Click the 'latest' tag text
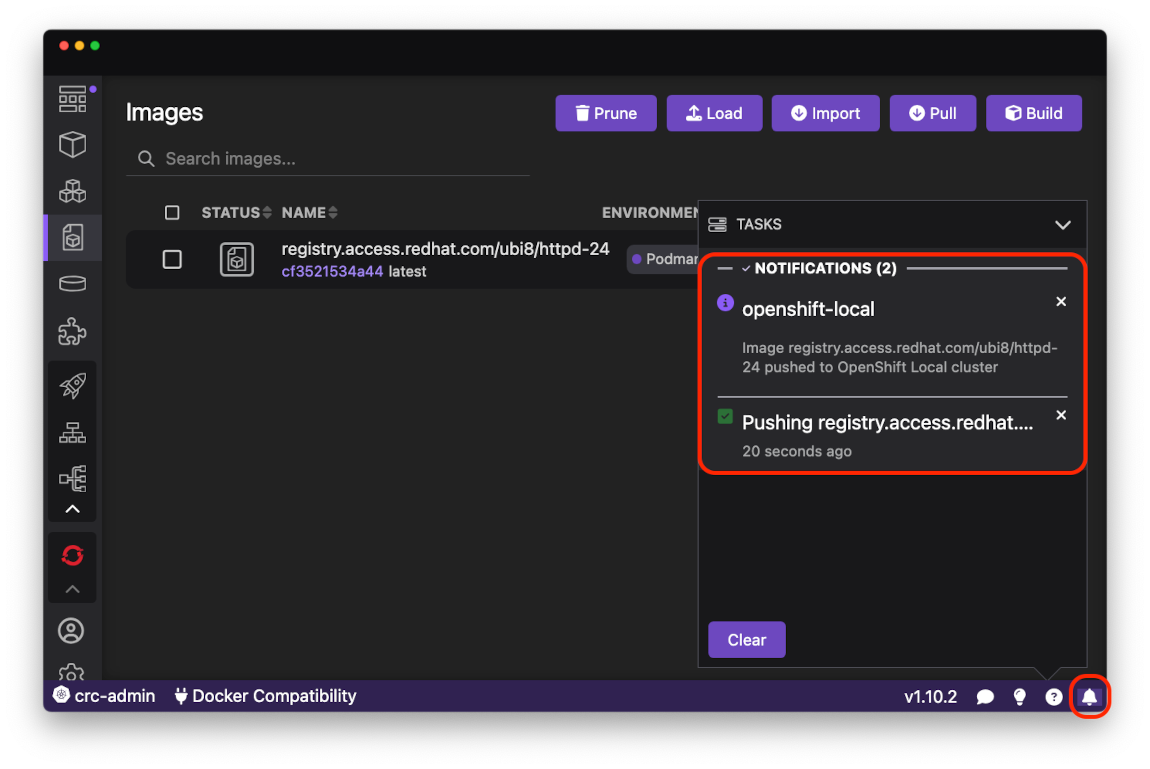 click(x=407, y=271)
